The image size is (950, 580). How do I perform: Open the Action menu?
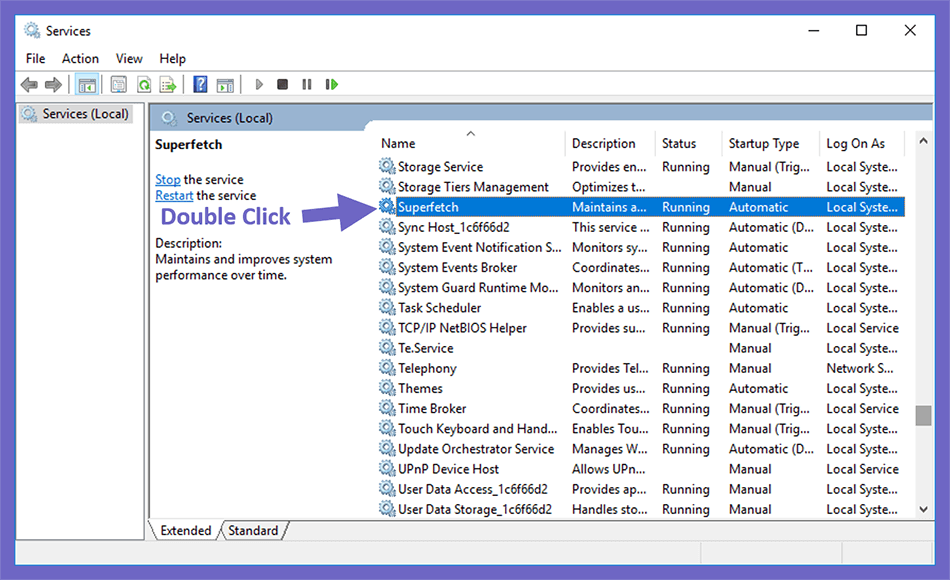coord(80,59)
